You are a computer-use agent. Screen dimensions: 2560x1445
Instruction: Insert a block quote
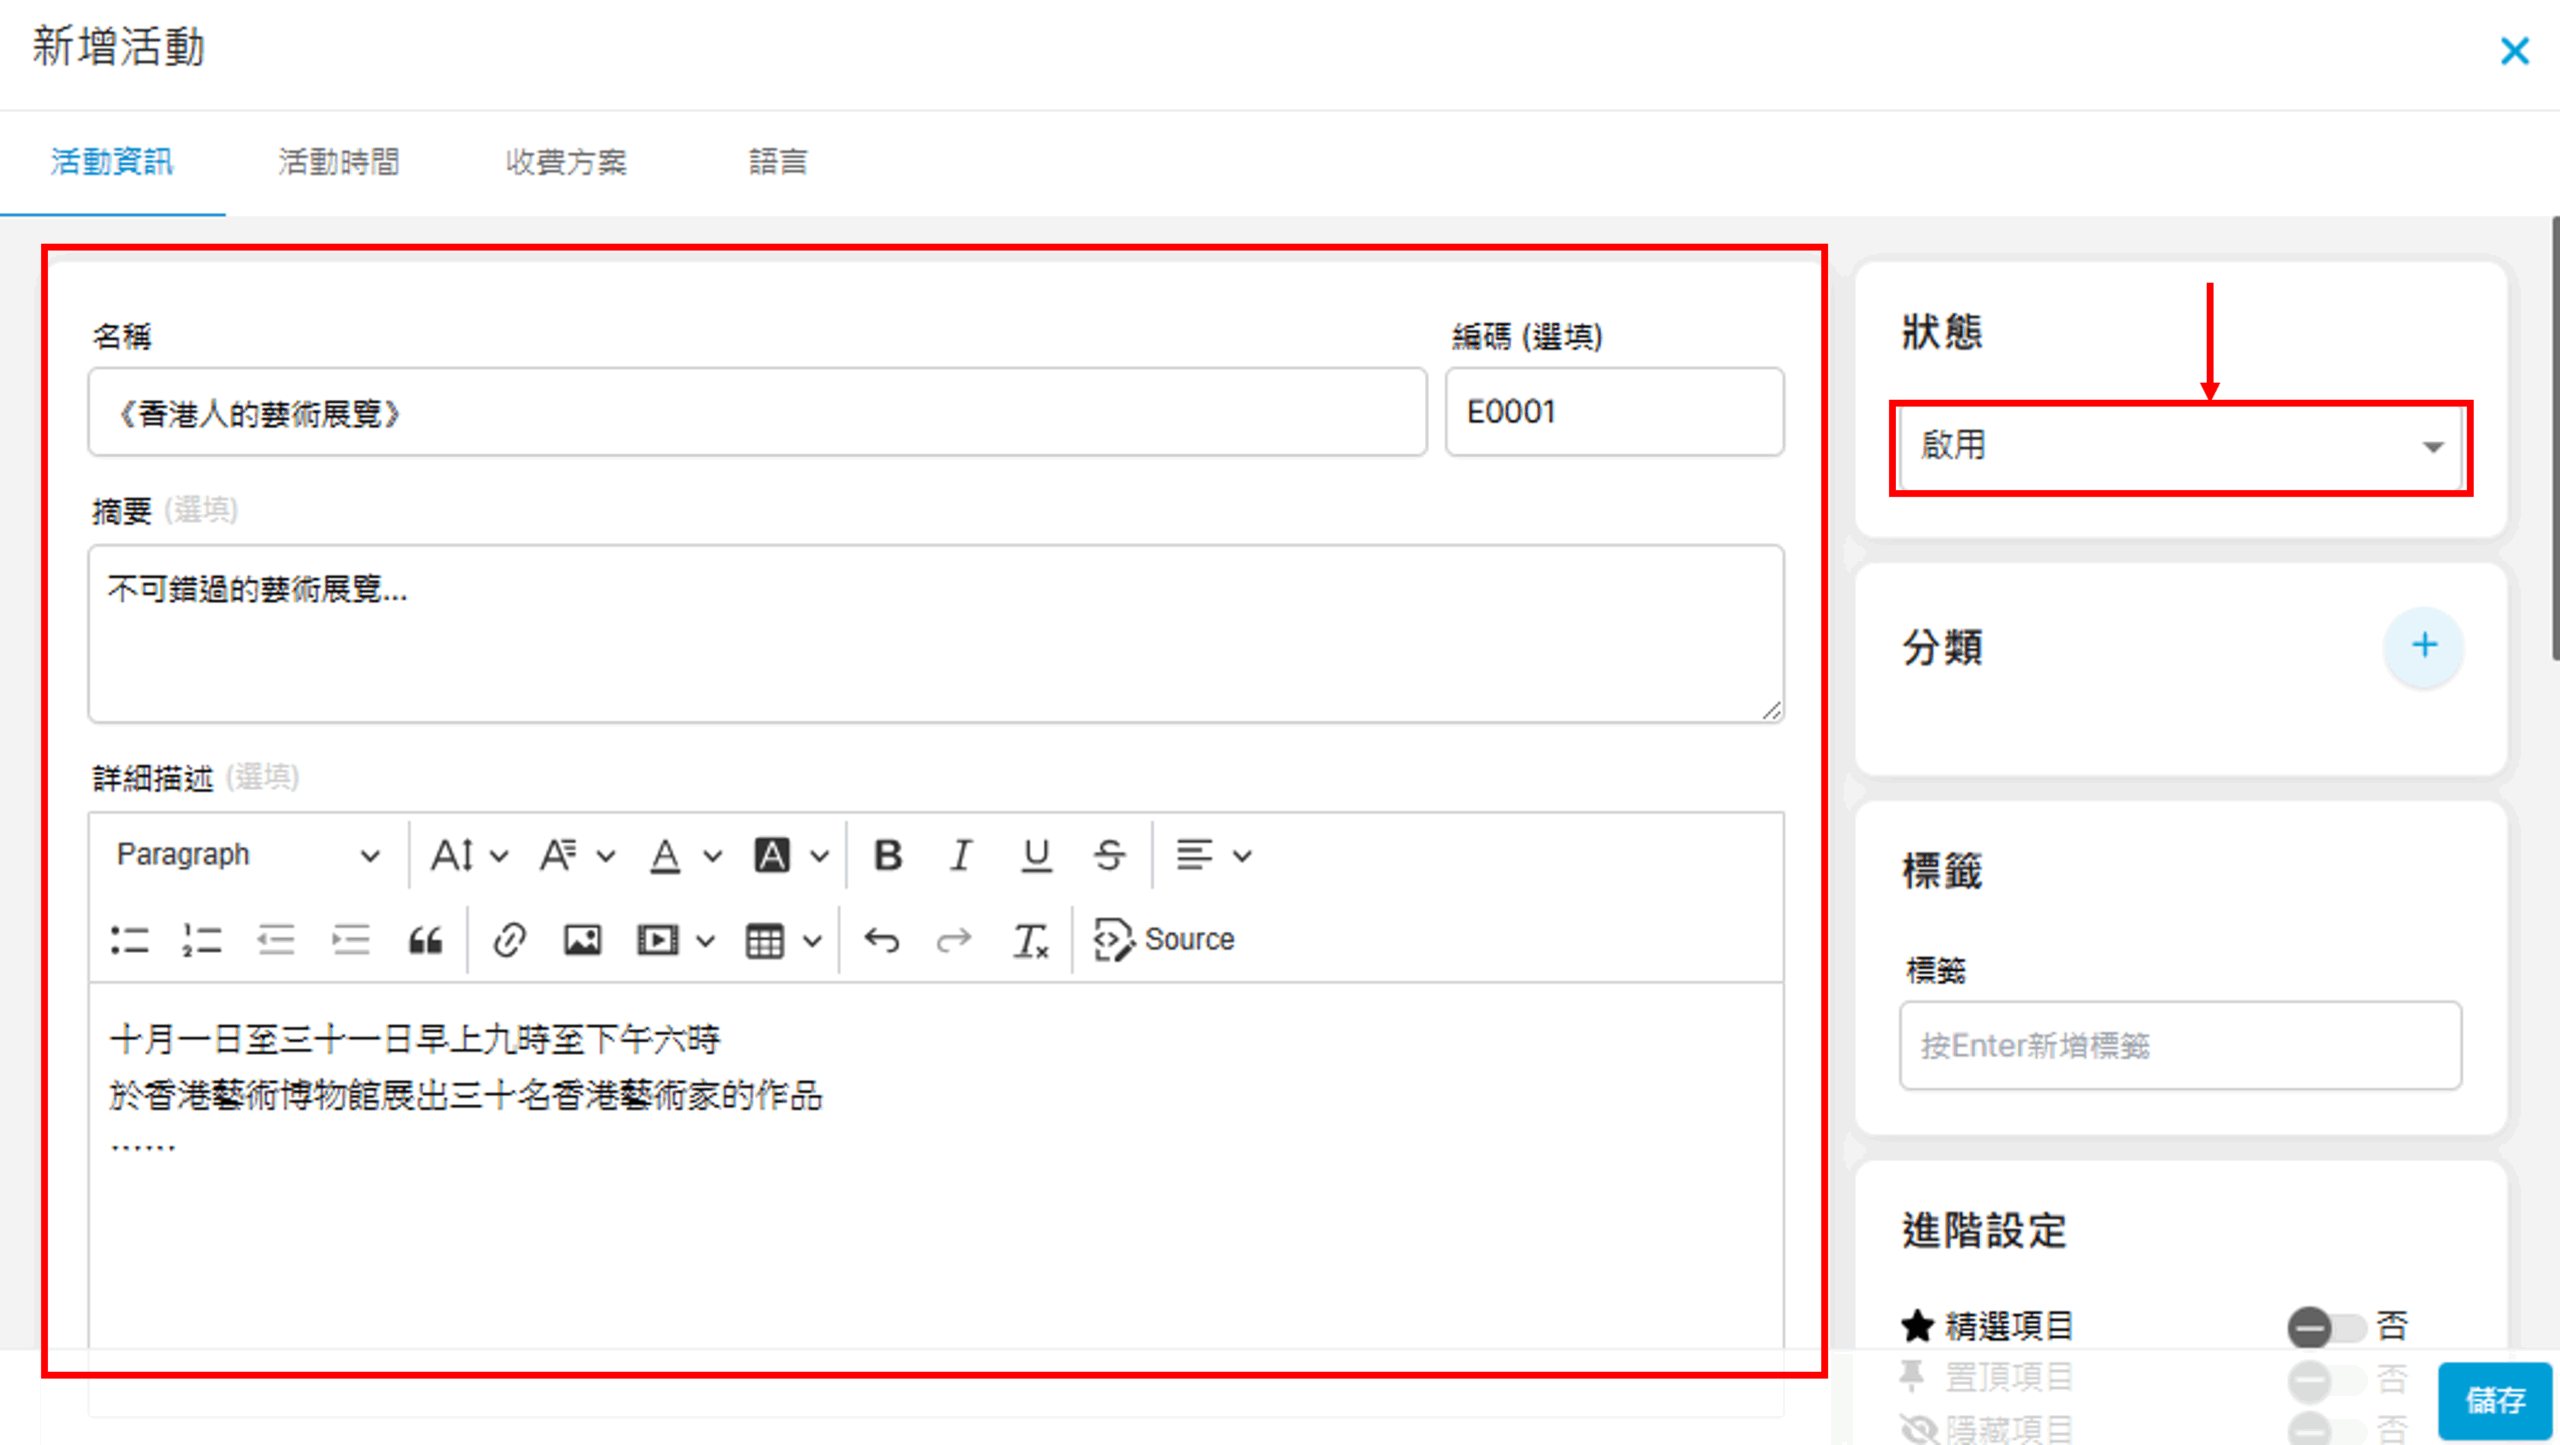click(x=425, y=940)
